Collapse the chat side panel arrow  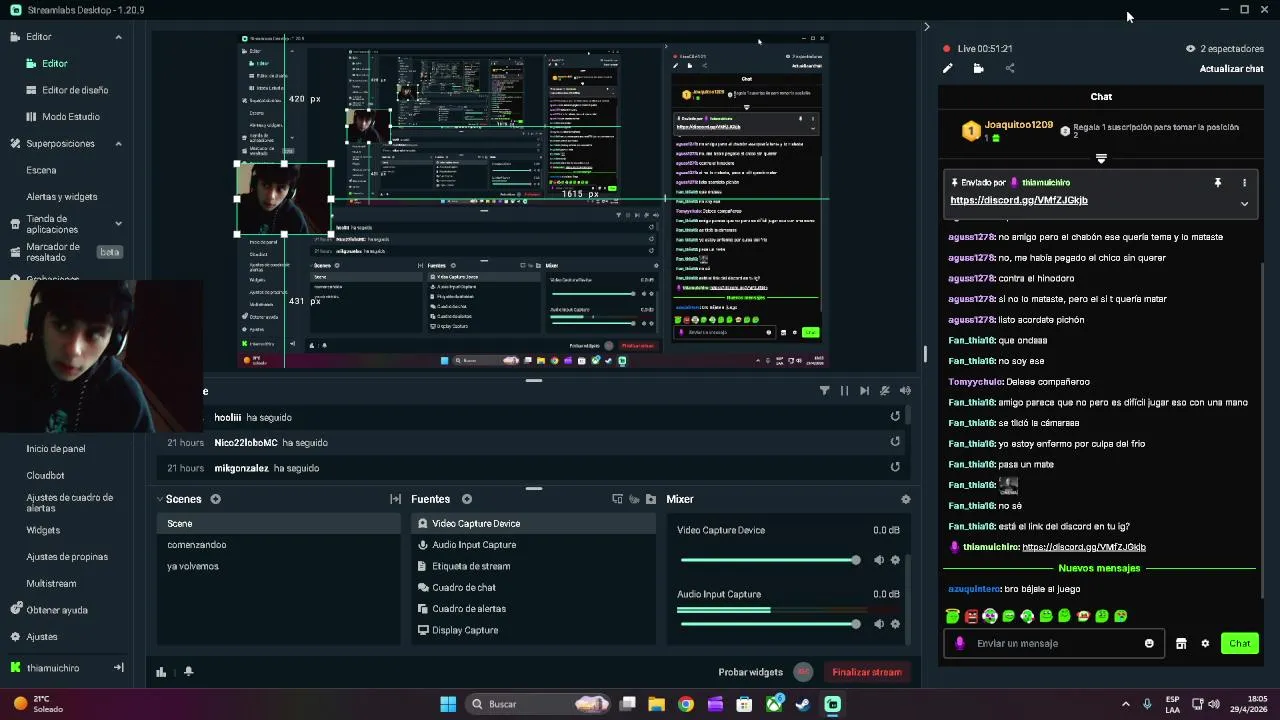click(x=926, y=27)
